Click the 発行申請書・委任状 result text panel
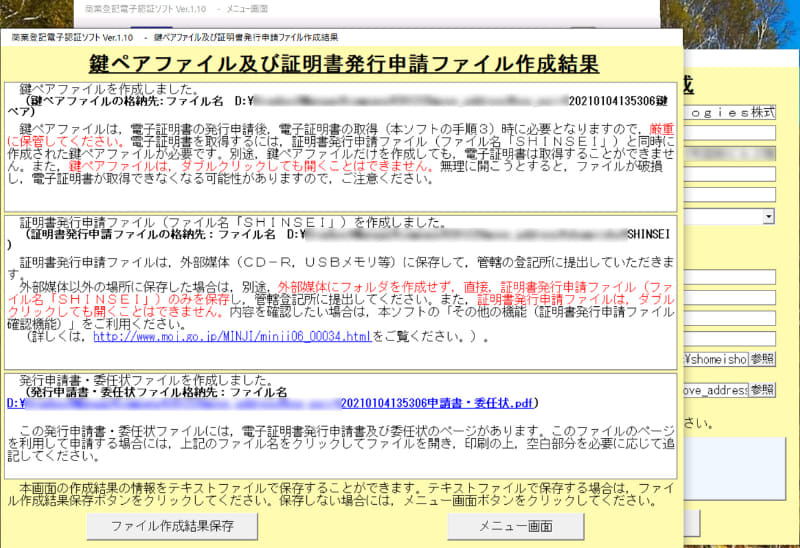Image resolution: width=800 pixels, height=548 pixels. pos(340,426)
